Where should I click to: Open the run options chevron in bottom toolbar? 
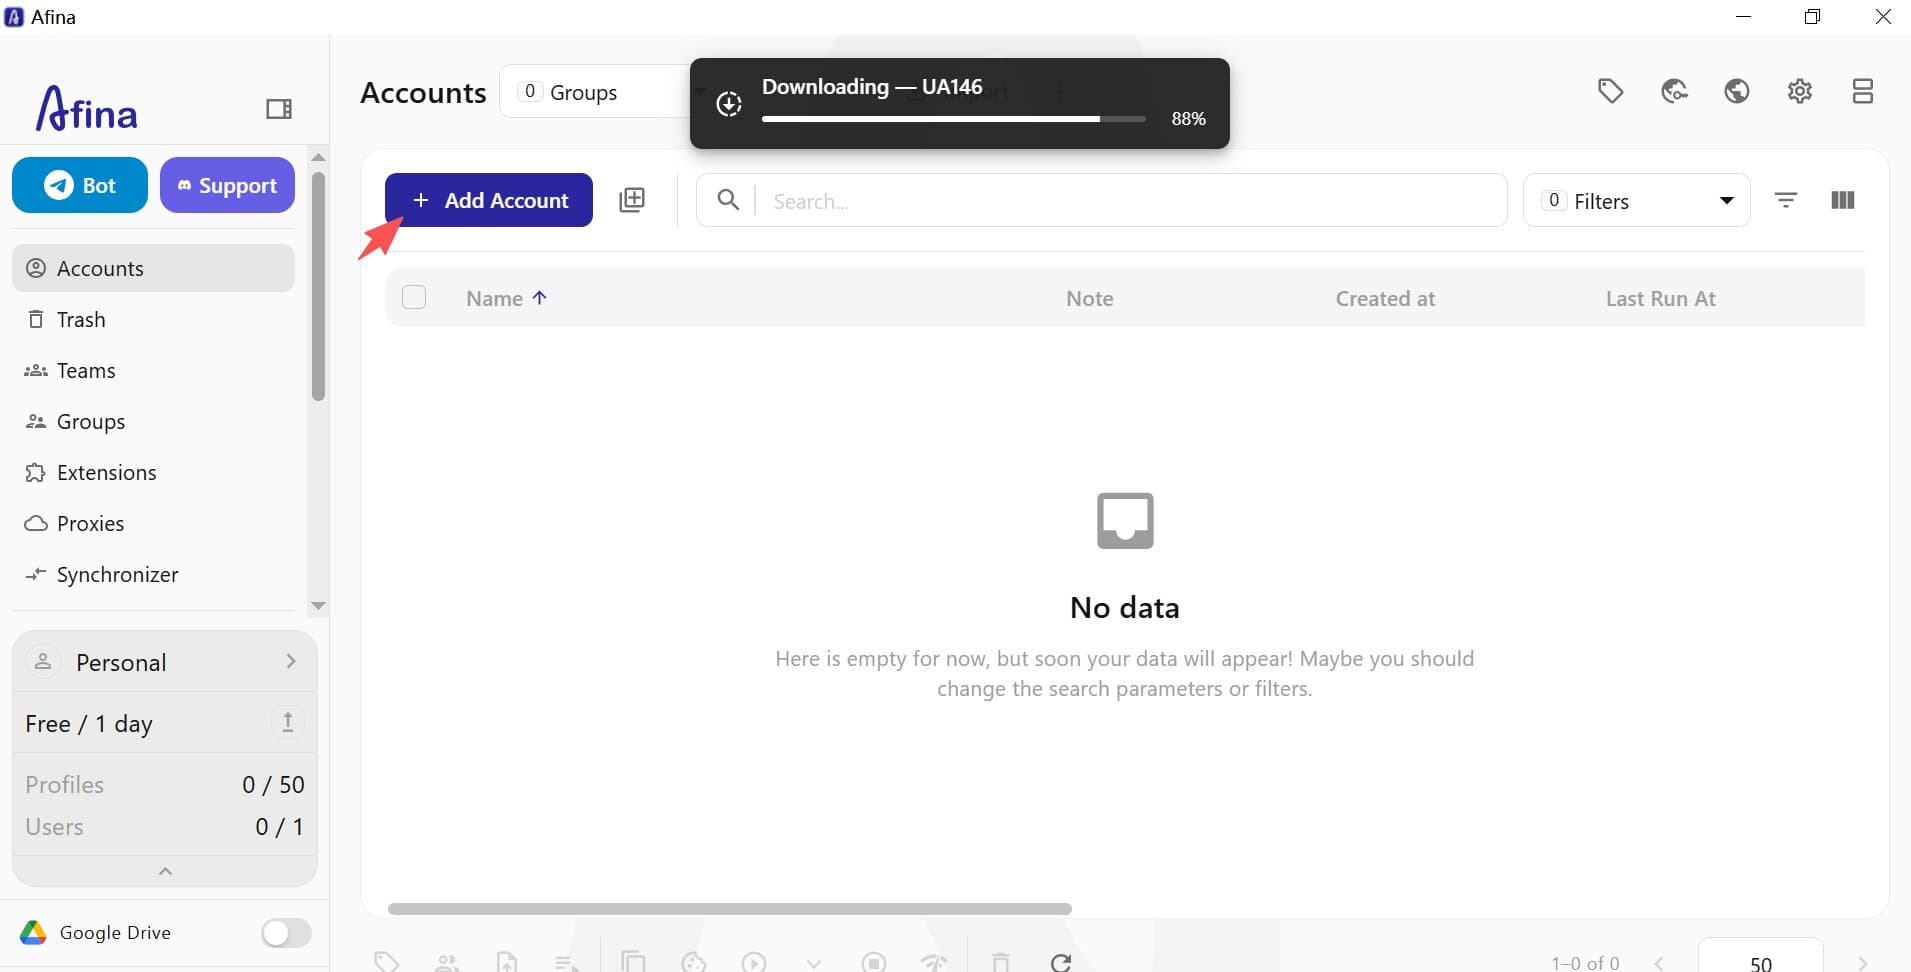click(814, 963)
